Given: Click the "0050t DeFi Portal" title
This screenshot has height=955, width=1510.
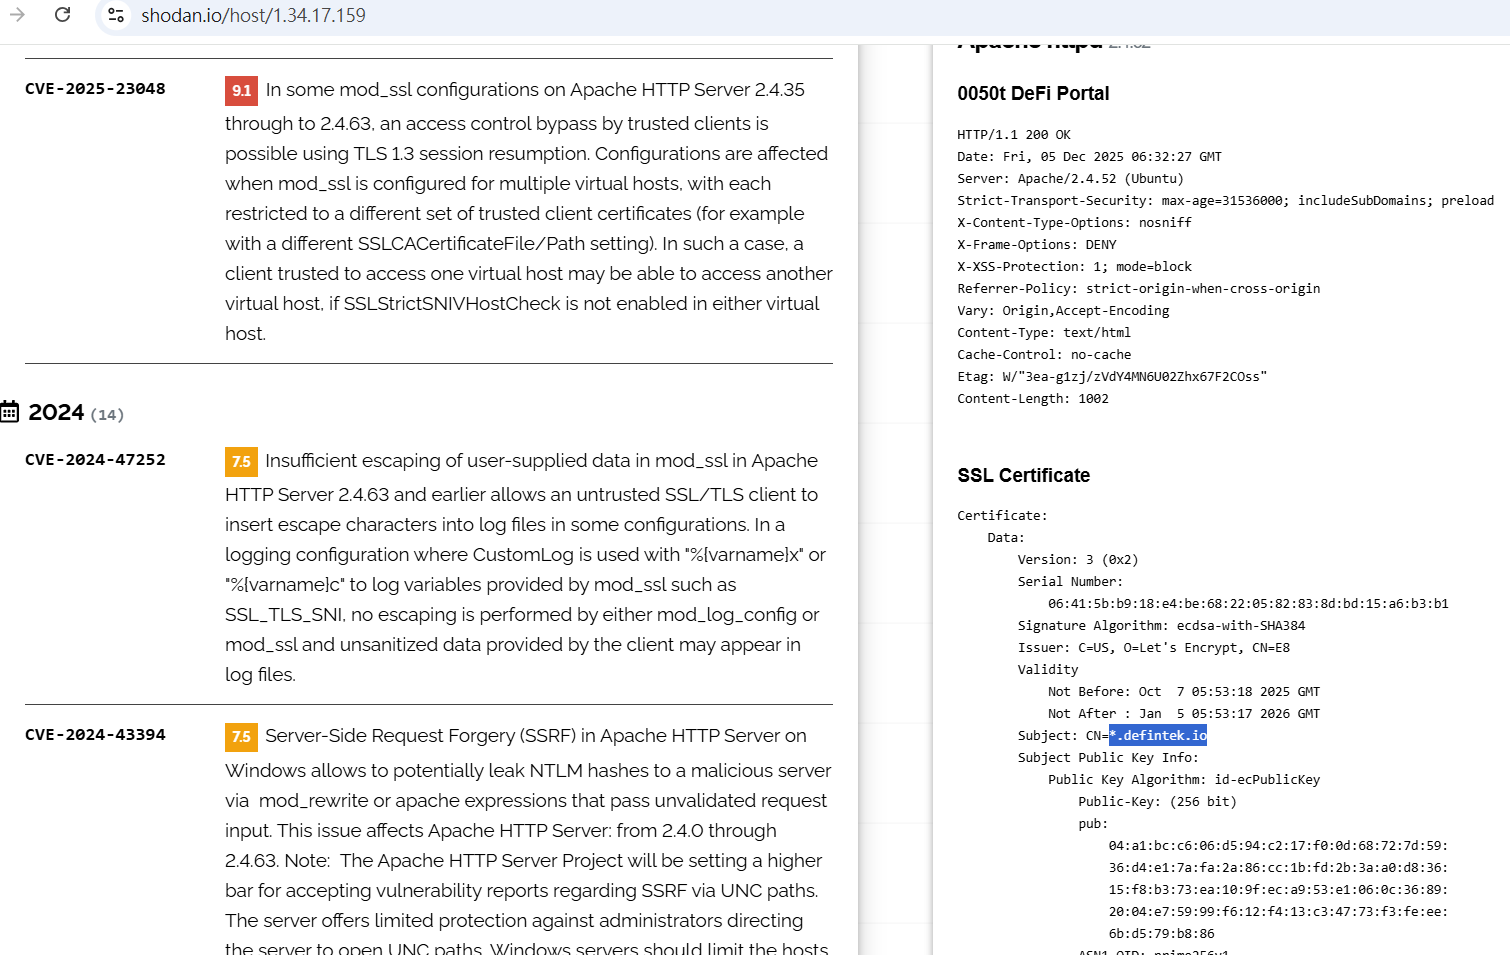Looking at the screenshot, I should 1033,93.
